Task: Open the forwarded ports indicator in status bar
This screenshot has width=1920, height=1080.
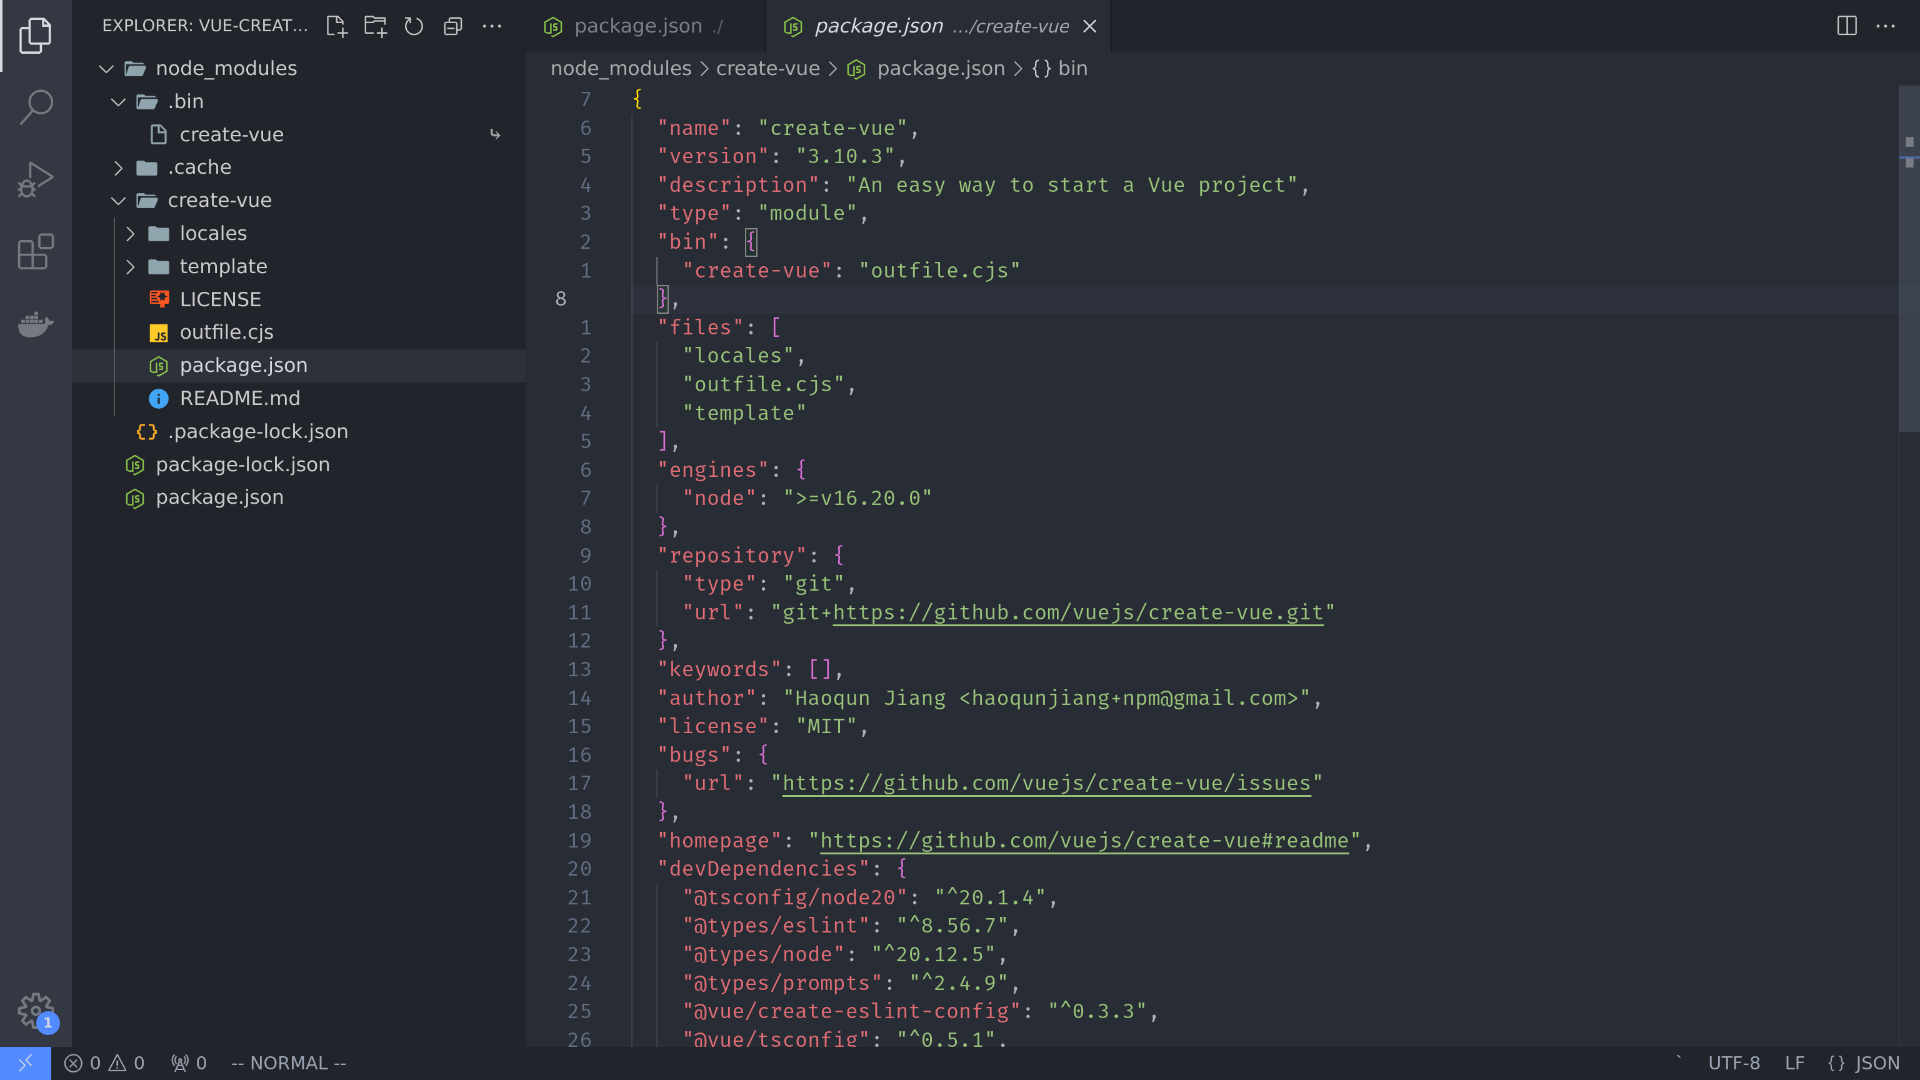Action: [188, 1063]
